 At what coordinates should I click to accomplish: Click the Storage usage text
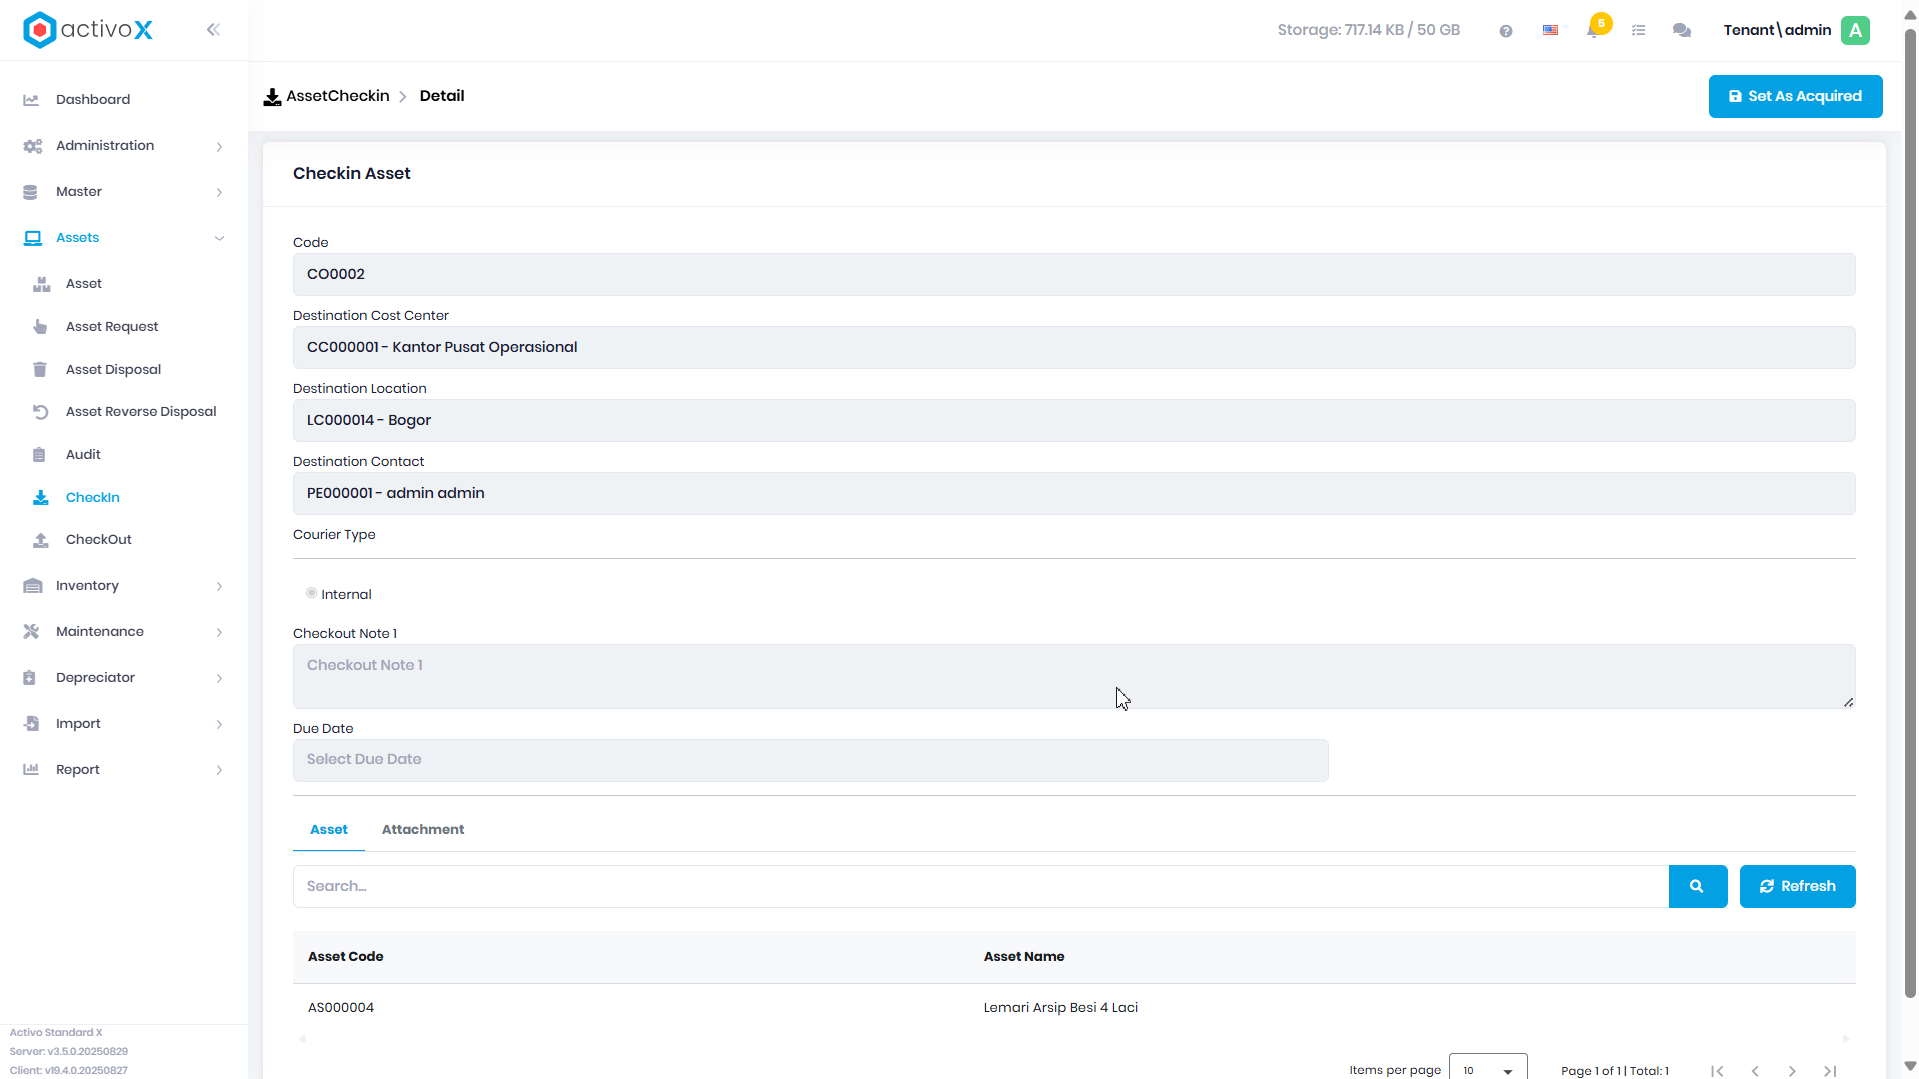(x=1368, y=30)
